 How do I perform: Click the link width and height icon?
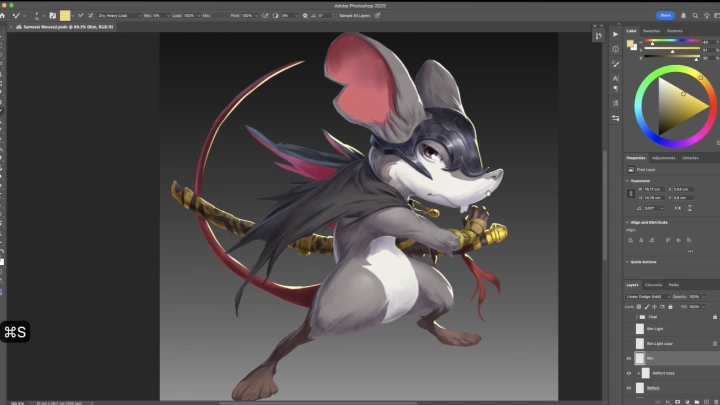tap(630, 193)
